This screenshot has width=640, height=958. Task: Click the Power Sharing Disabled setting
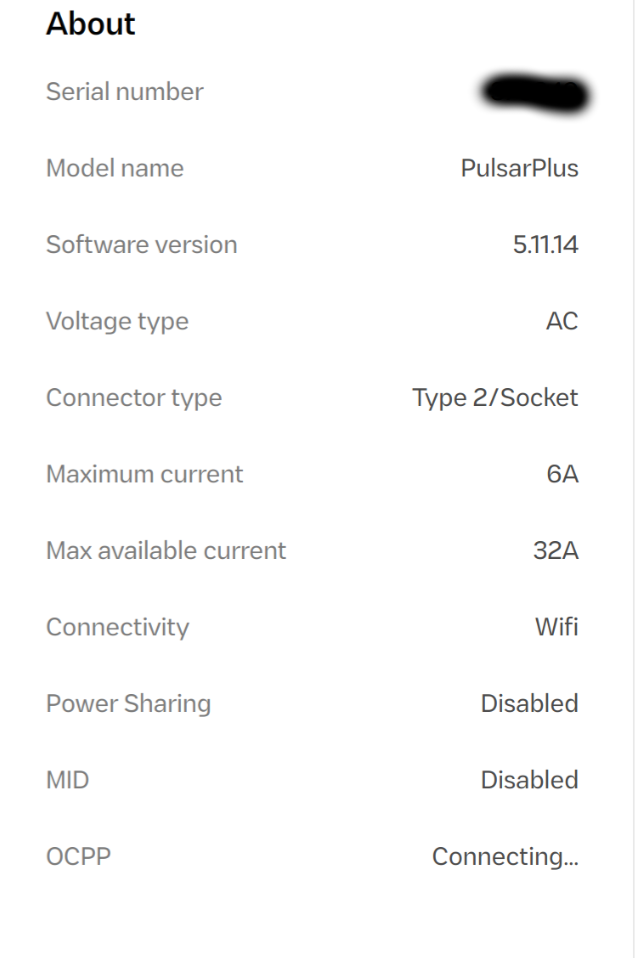[x=529, y=703]
